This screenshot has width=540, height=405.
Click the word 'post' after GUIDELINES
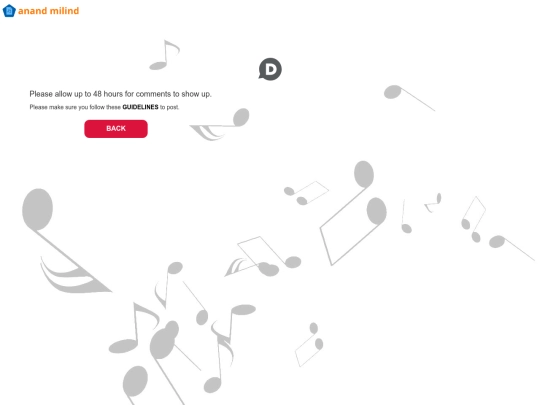pos(172,107)
